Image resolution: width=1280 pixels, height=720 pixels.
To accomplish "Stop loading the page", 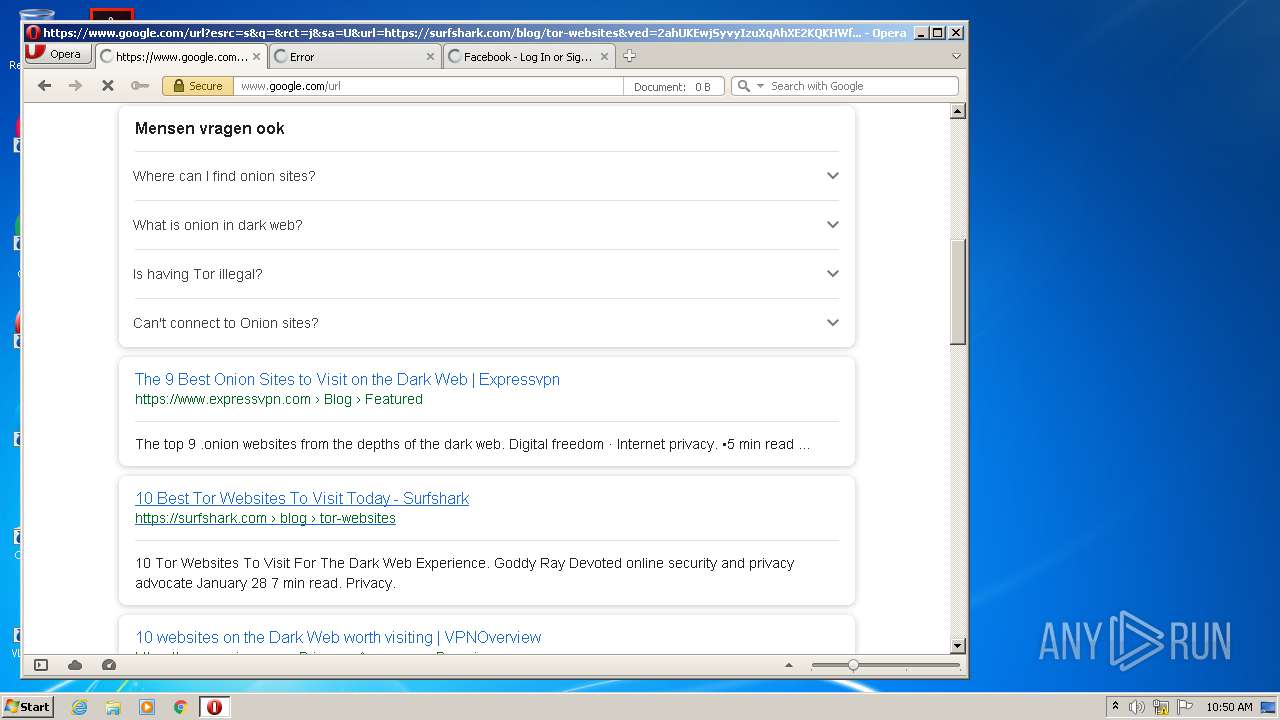I will tap(108, 86).
